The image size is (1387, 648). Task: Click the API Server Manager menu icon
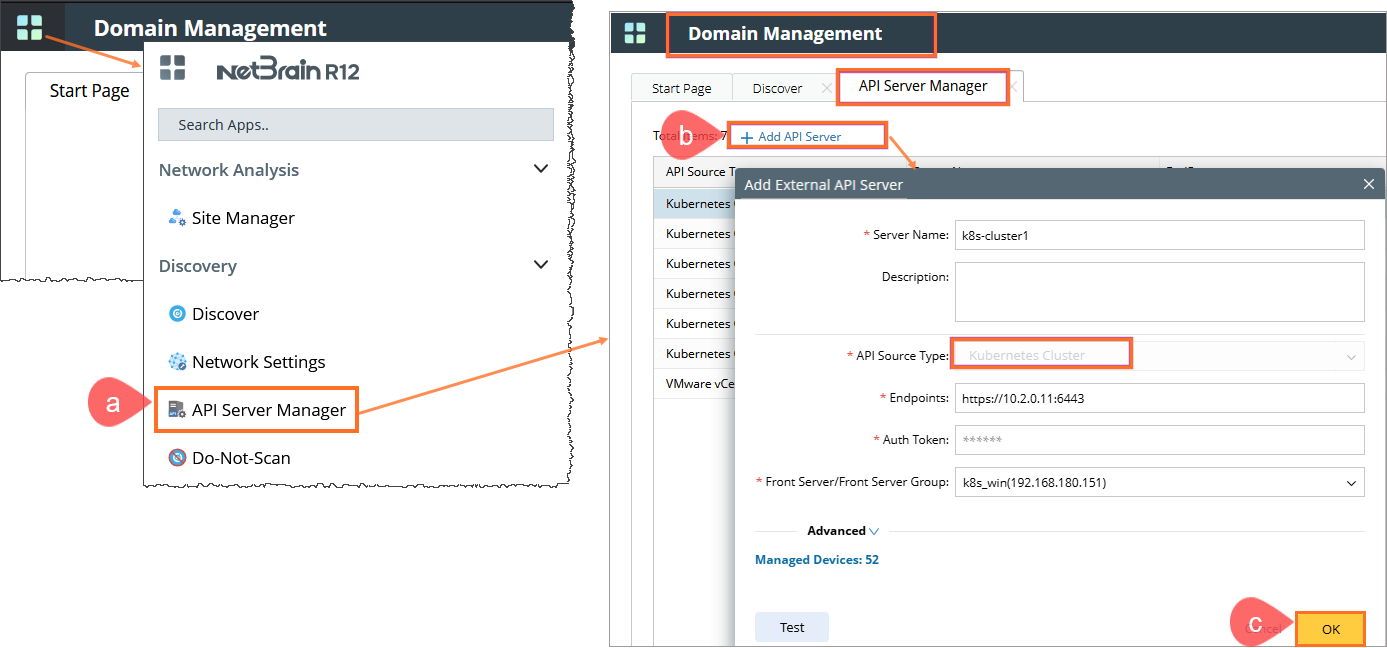point(177,410)
